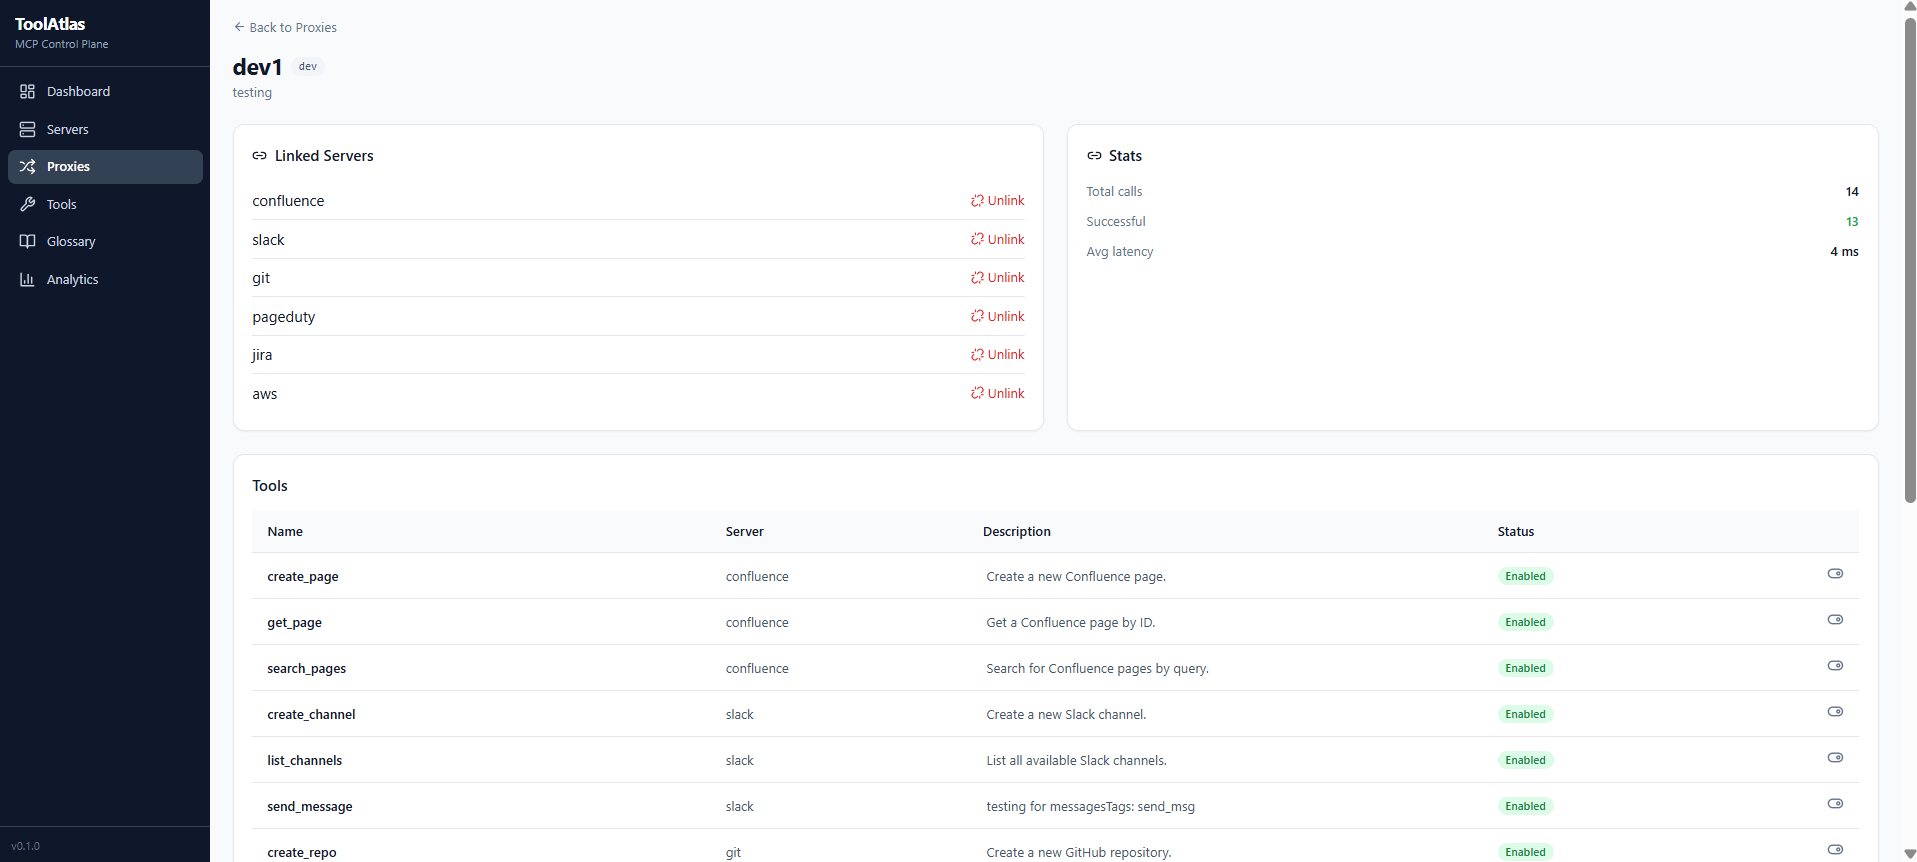Viewport: 1917px width, 862px height.
Task: Click the get_page tool name
Action: coord(294,622)
